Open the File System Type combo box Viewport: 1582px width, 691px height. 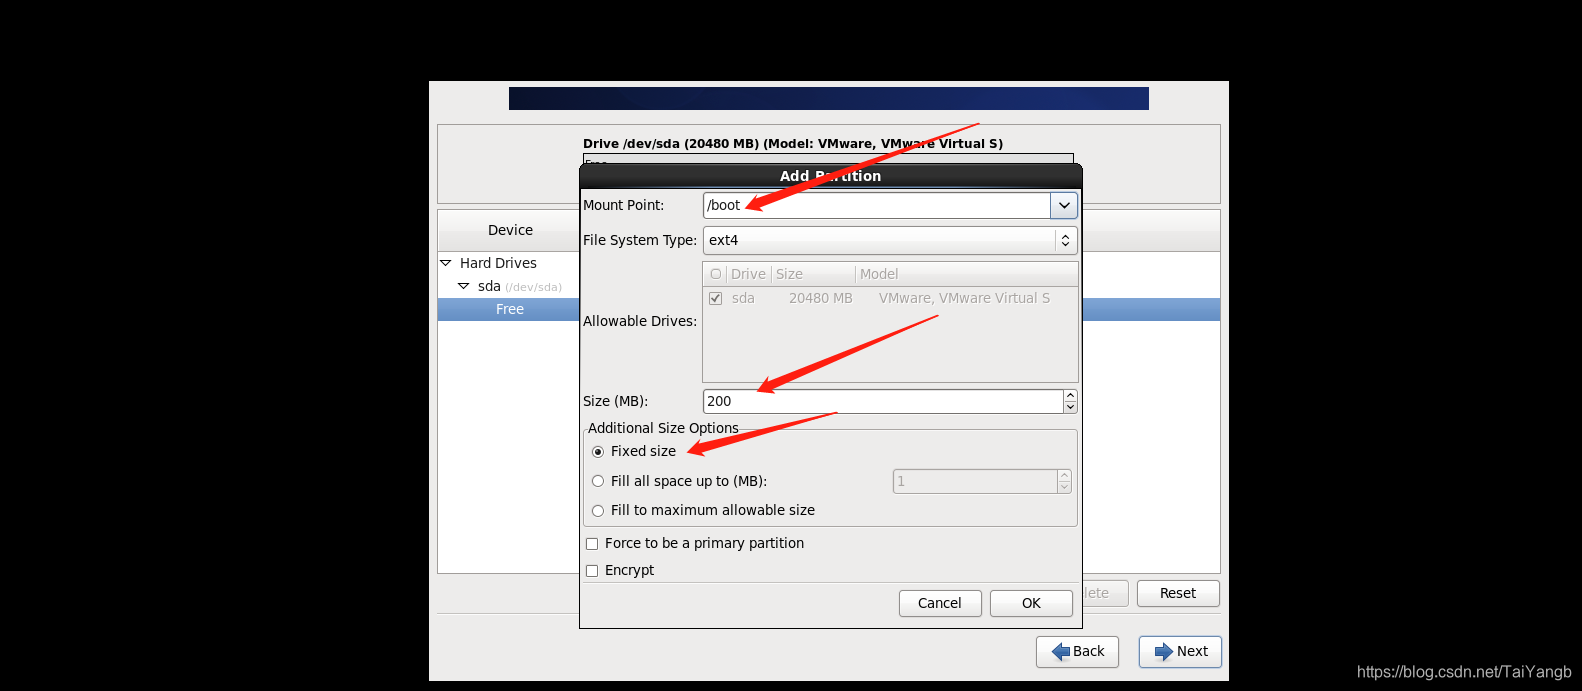click(890, 240)
